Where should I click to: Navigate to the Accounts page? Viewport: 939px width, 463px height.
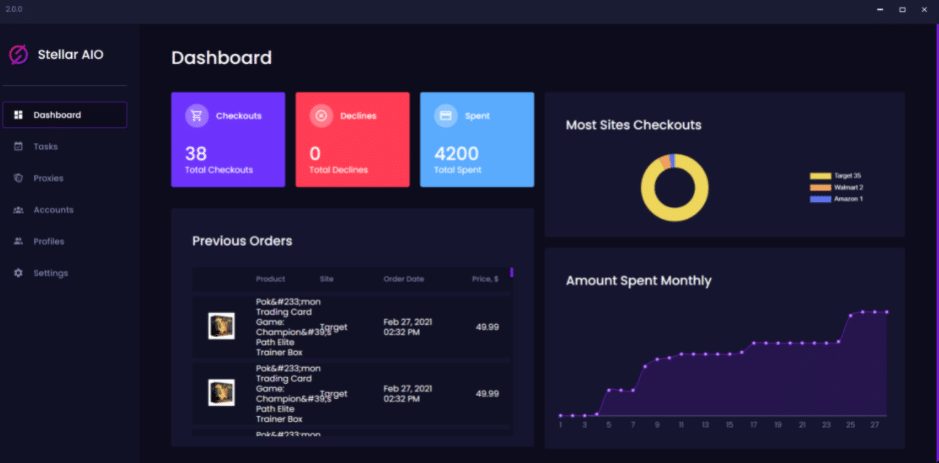65,210
